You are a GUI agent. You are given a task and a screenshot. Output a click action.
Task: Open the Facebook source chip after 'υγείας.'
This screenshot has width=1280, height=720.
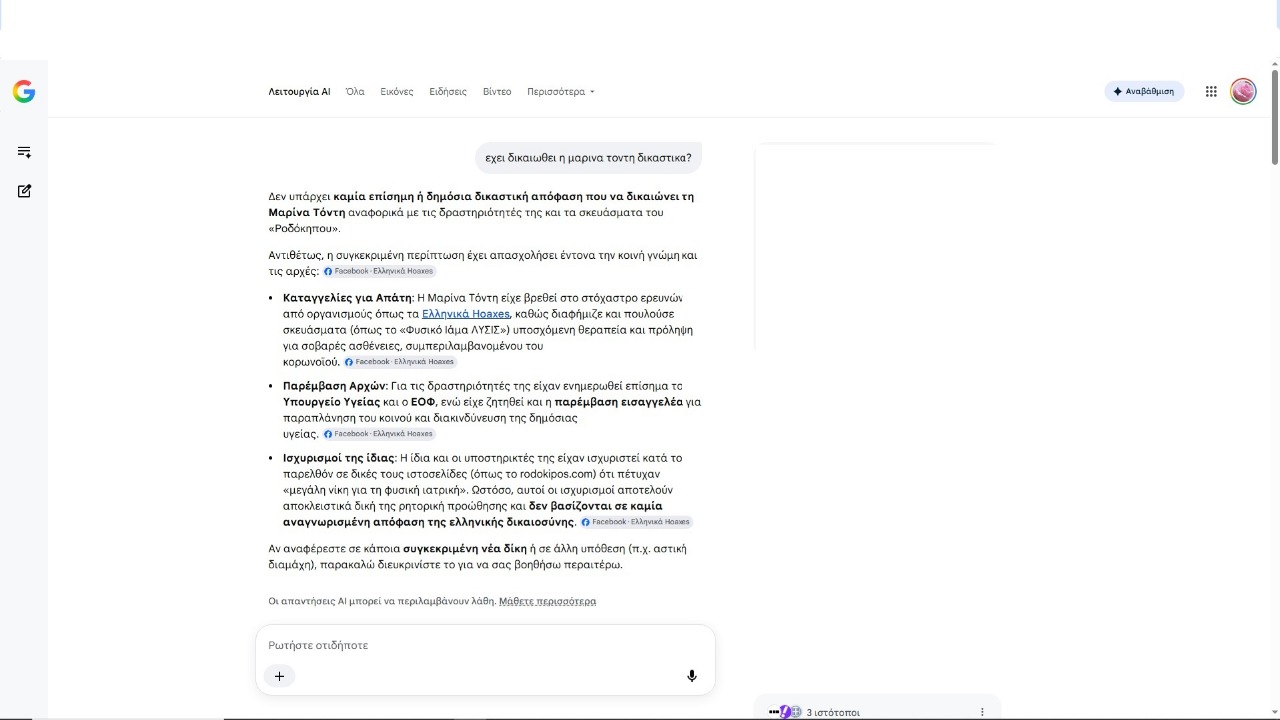pyautogui.click(x=378, y=434)
